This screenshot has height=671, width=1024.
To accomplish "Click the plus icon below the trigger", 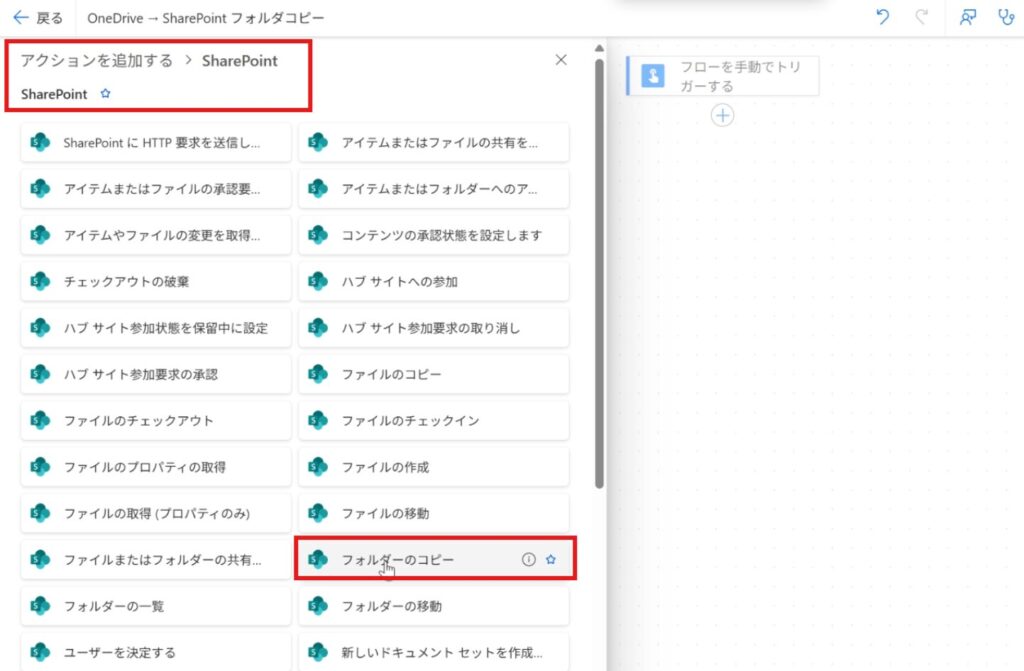I will (722, 116).
